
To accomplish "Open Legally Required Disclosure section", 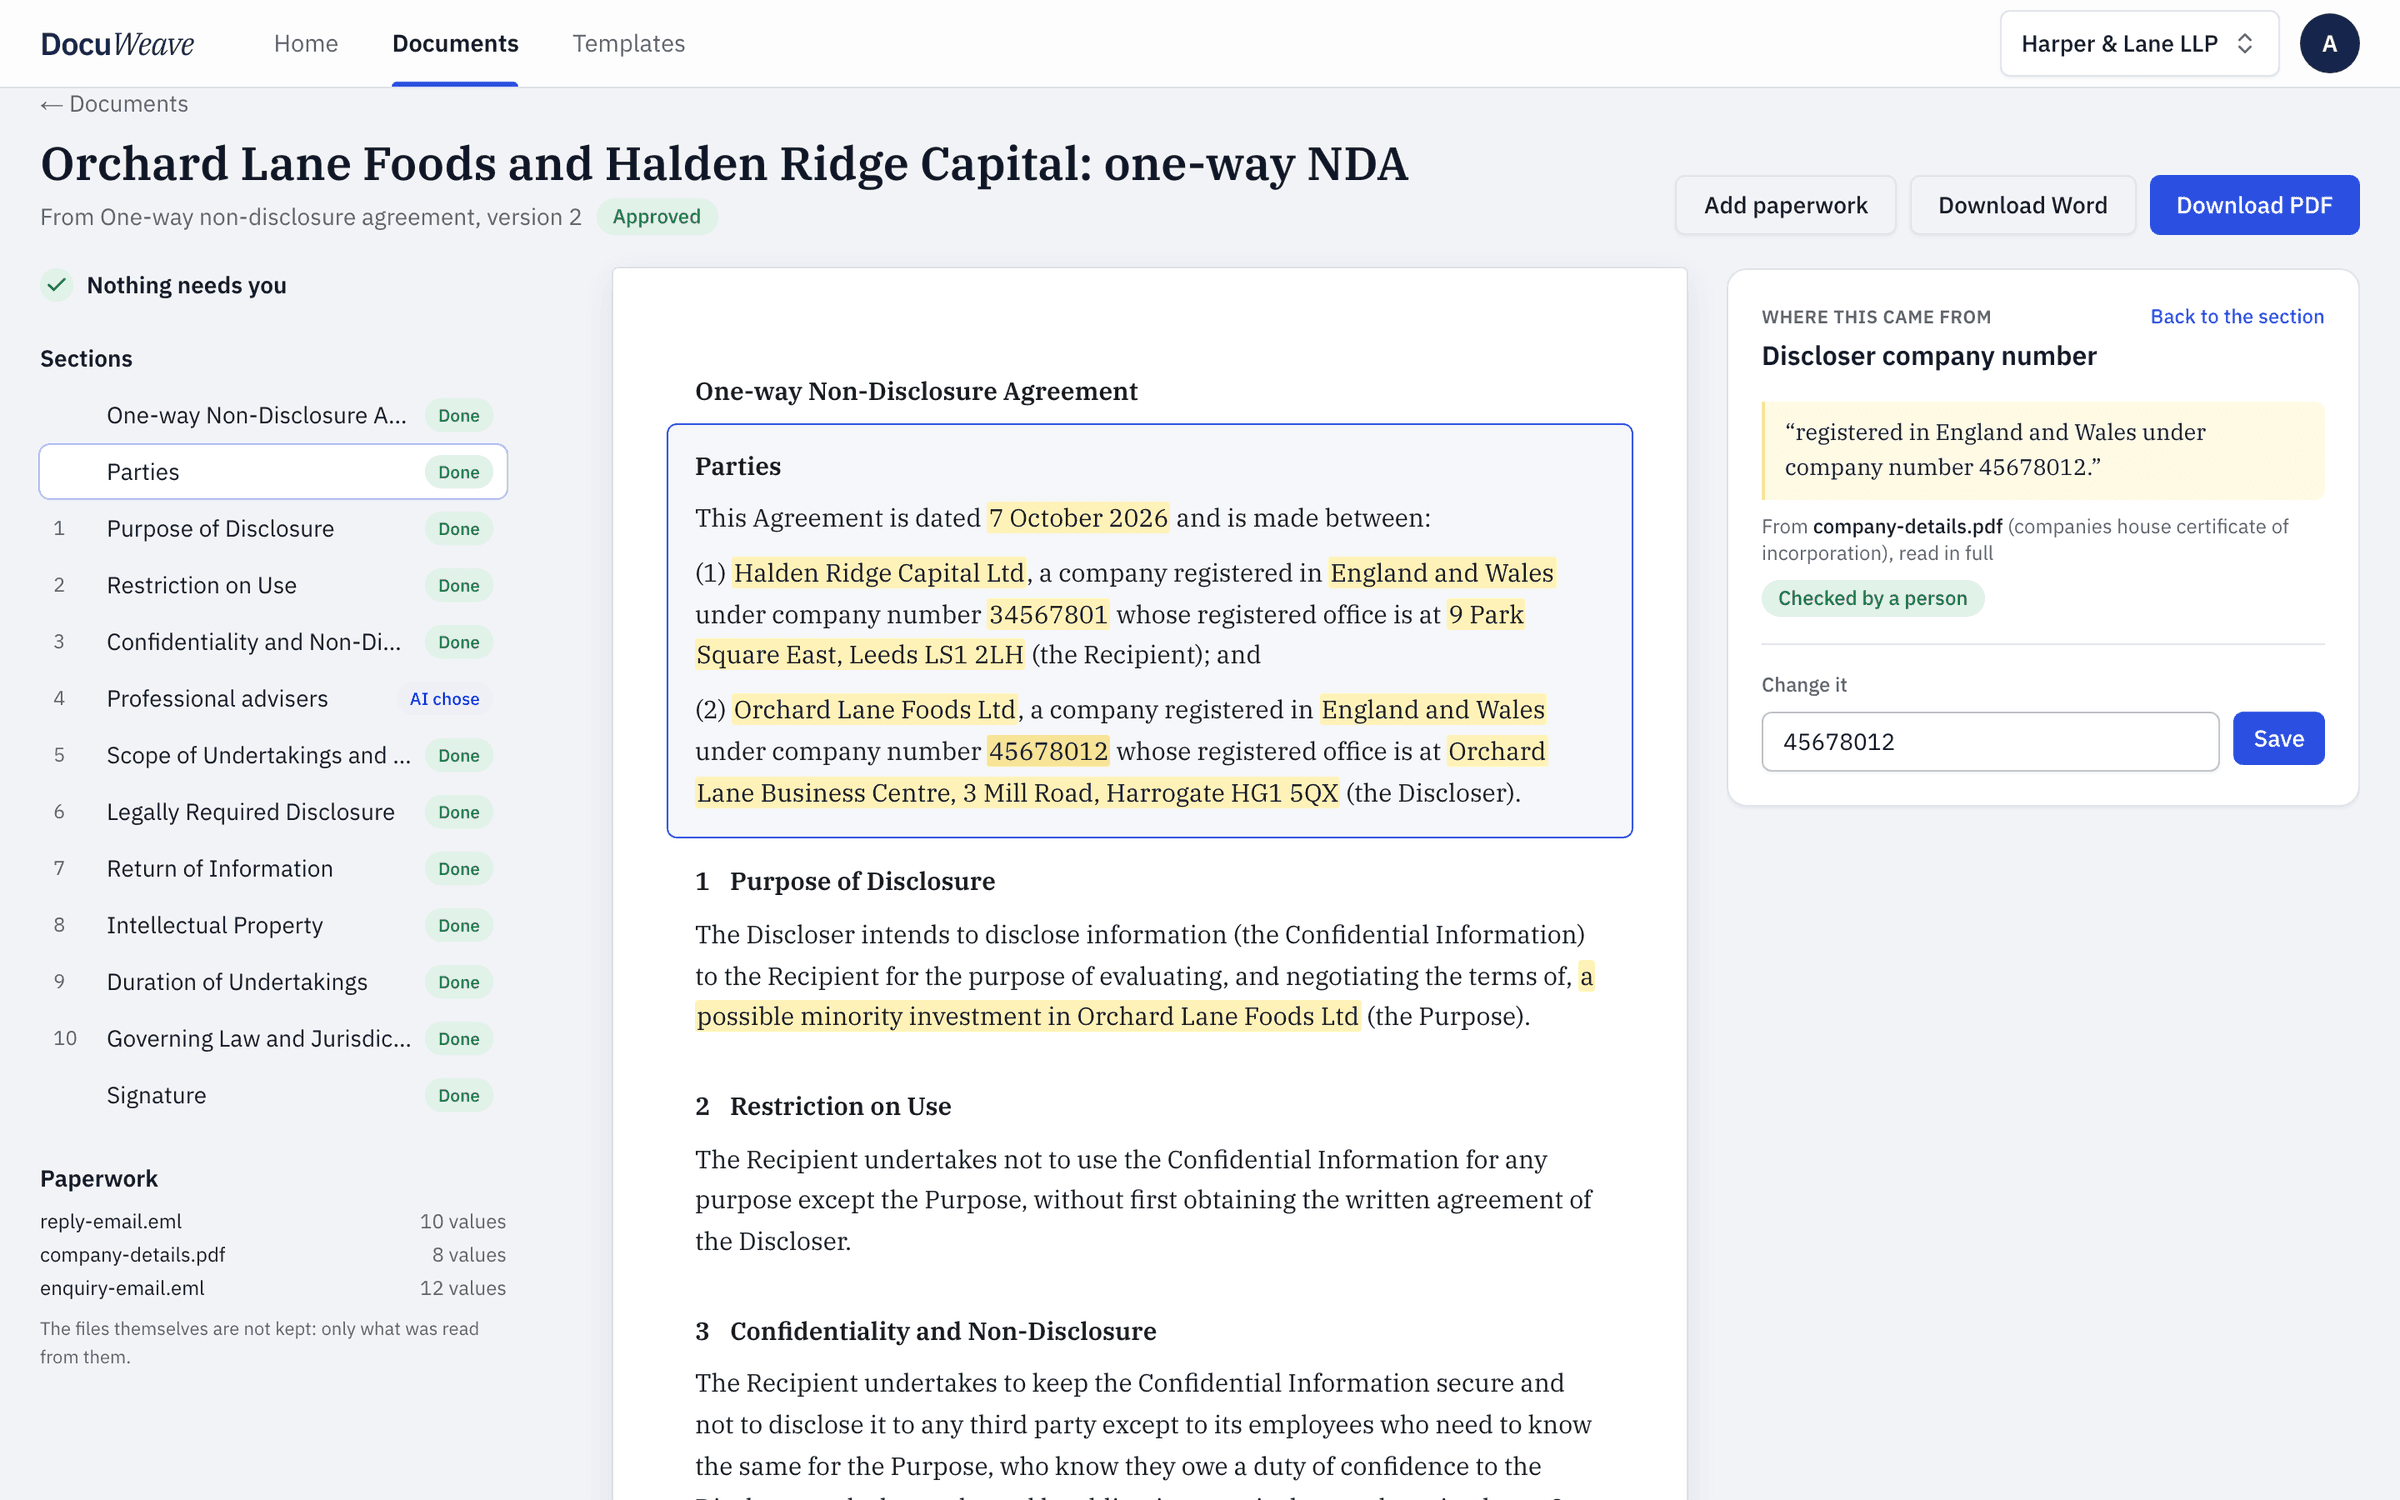I will click(x=273, y=812).
